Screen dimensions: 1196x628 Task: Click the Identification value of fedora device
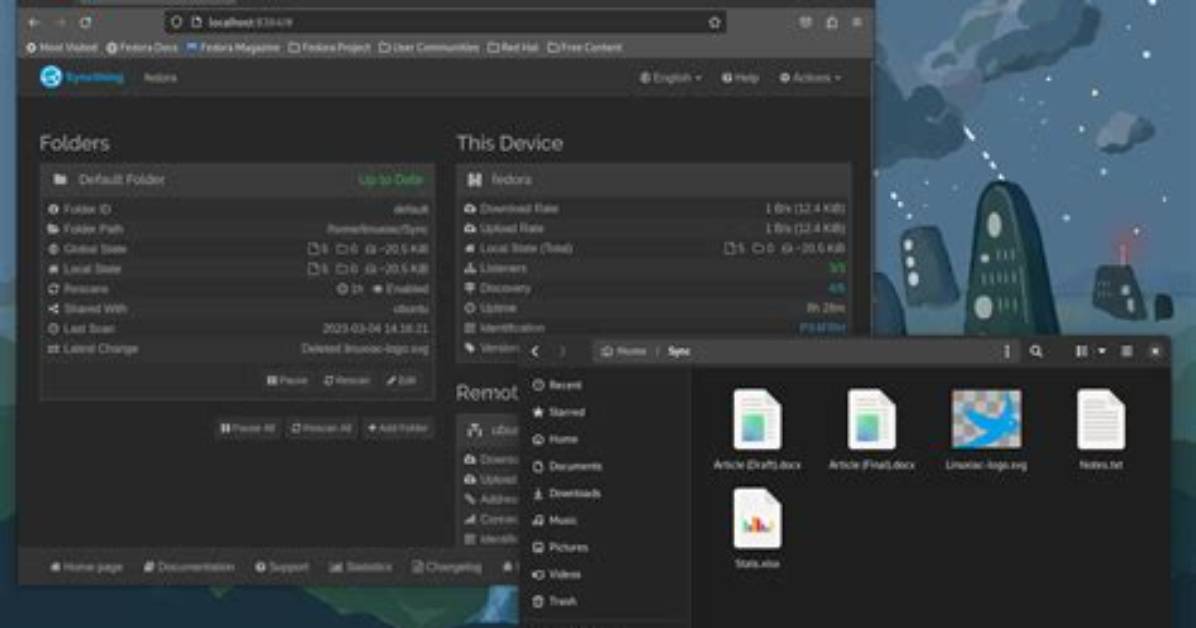822,328
